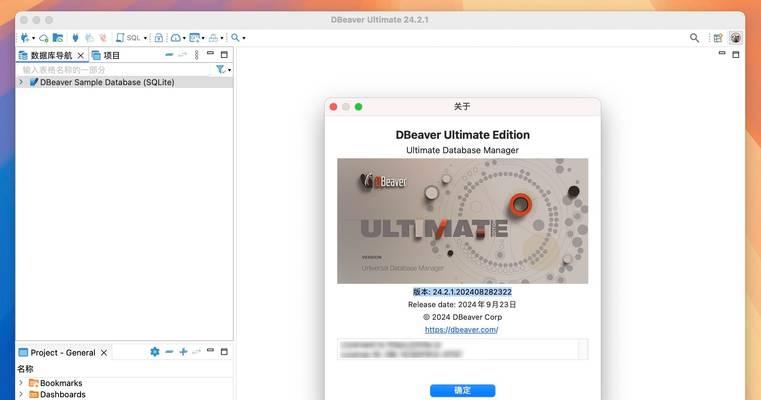Minimize the database navigator panel

pyautogui.click(x=210, y=53)
